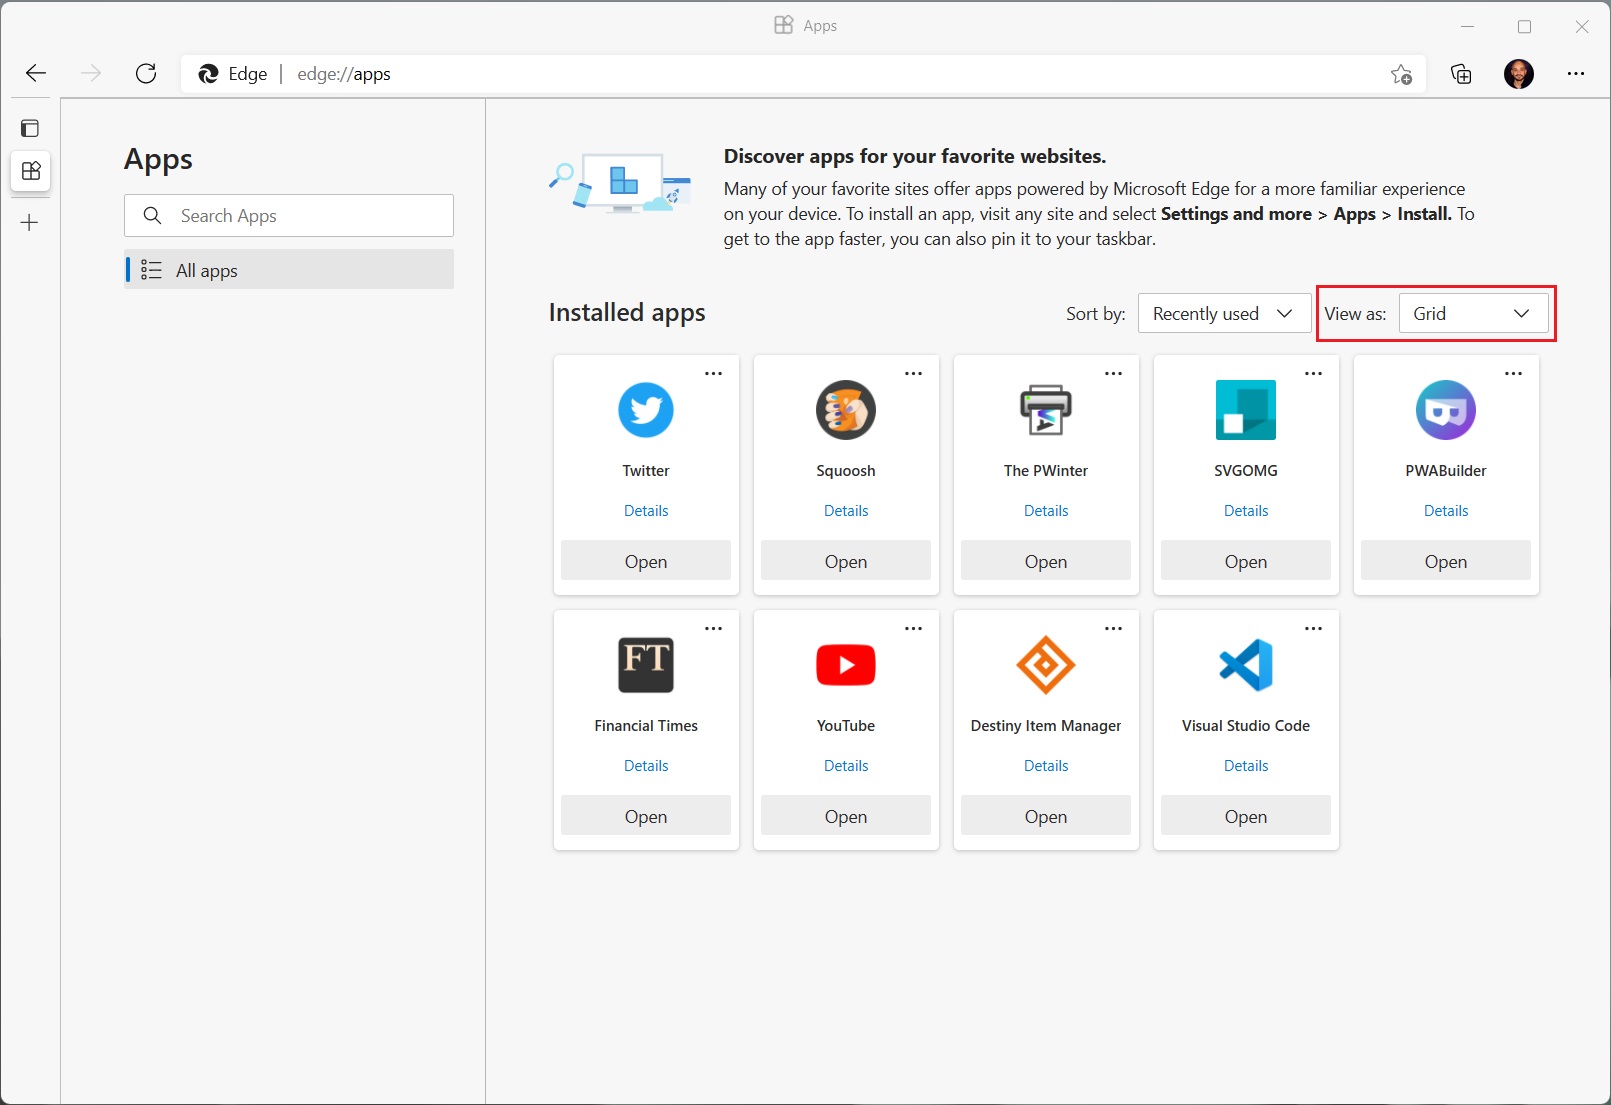Open Edge's Settings and more menu
The height and width of the screenshot is (1105, 1611).
(1577, 74)
